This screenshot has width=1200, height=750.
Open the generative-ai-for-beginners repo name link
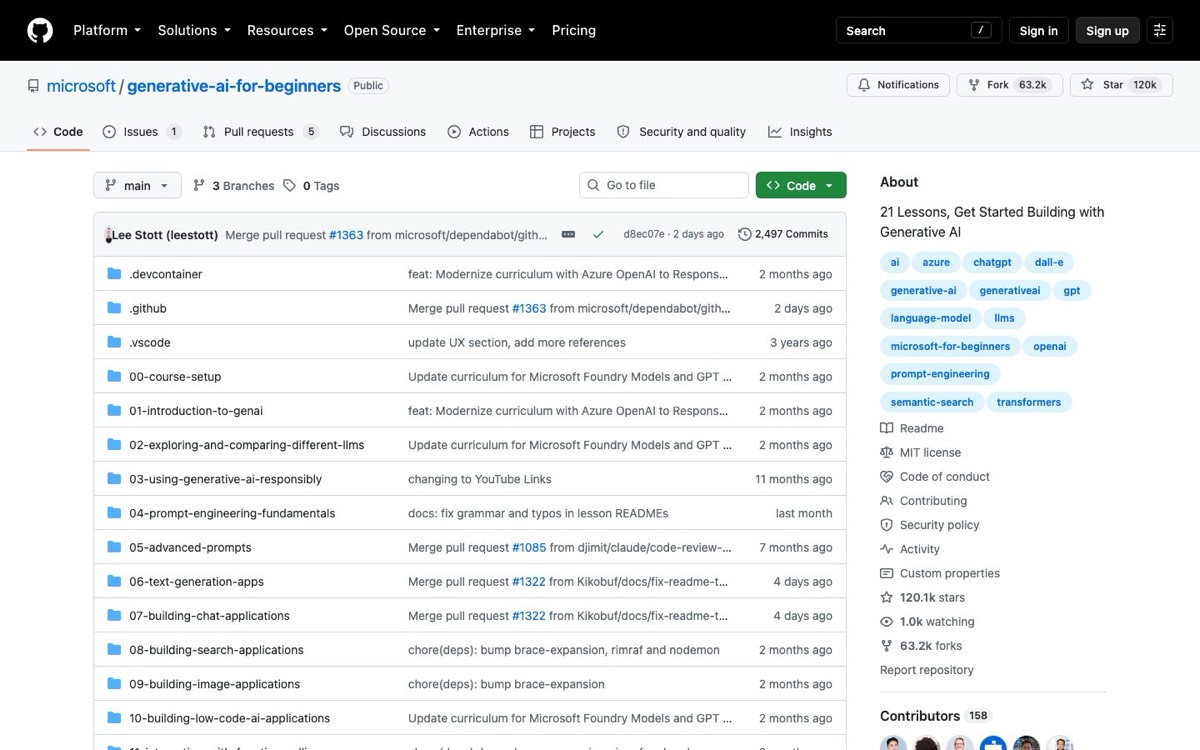click(x=234, y=86)
